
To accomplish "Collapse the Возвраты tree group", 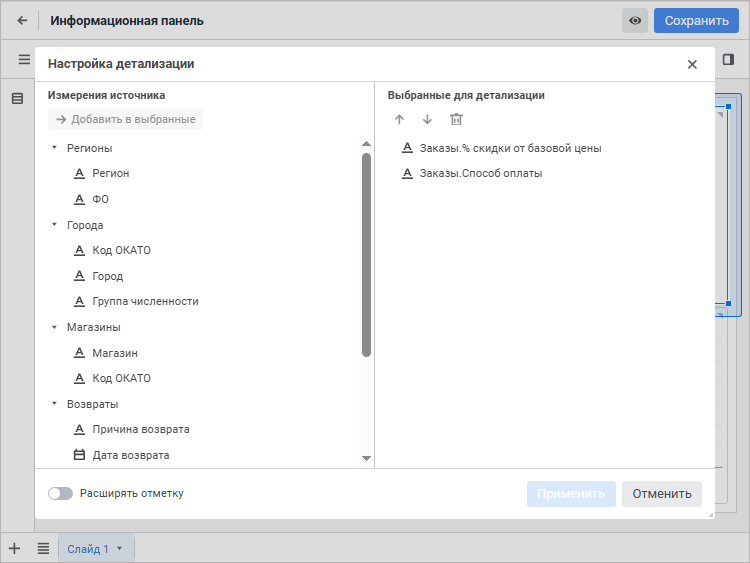I will point(55,404).
